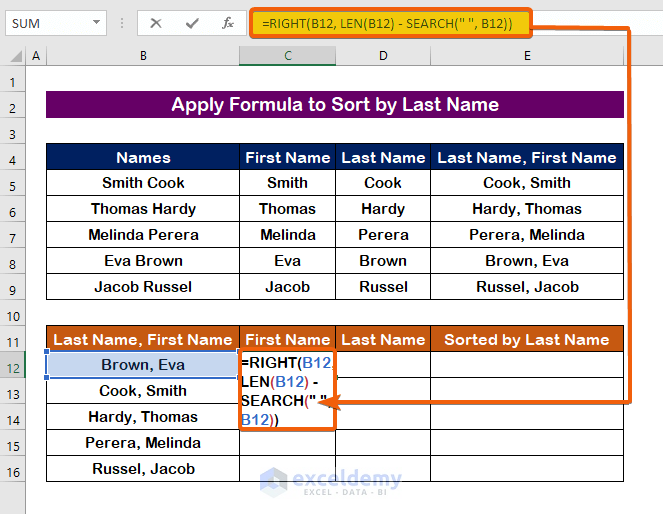Click cell 'Russel, Jacob' in row 16
Screen dimensions: 663x514
[143, 469]
